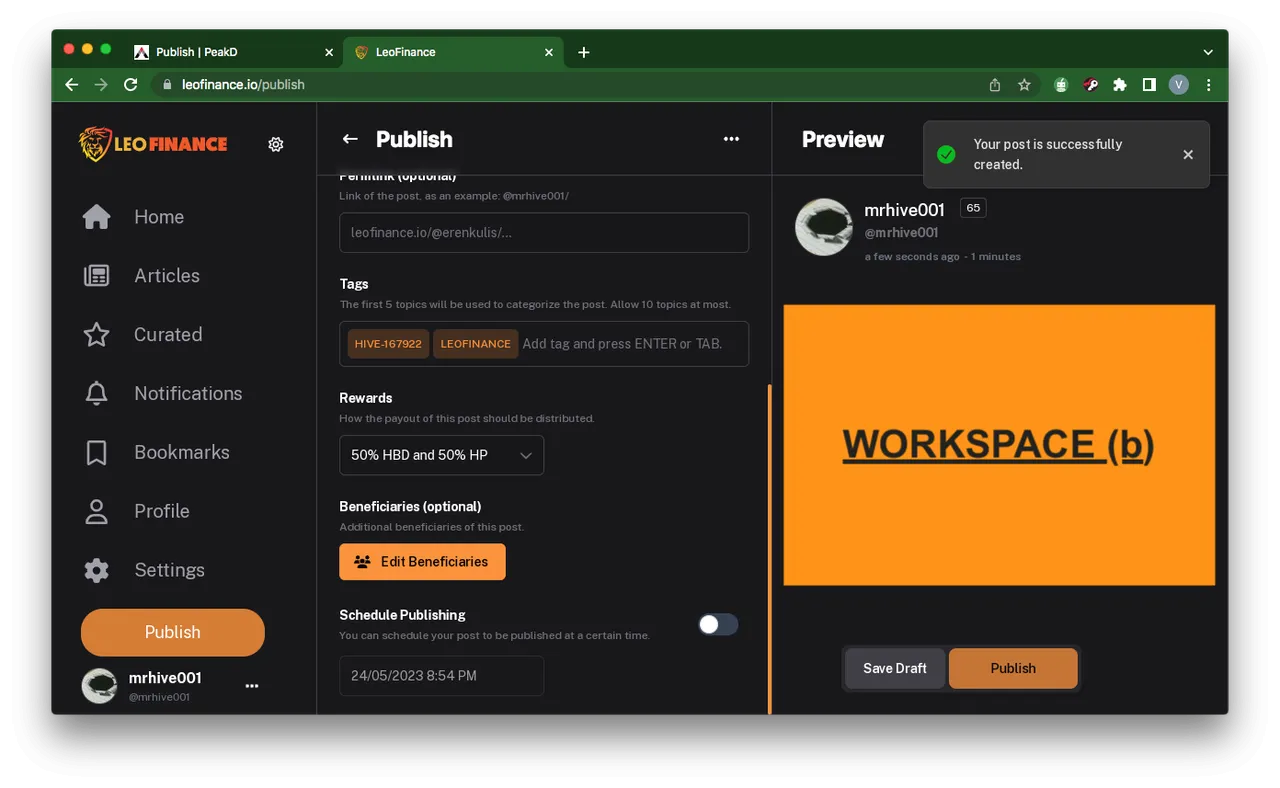
Task: Open the Extensions puzzle piece icon
Action: (1120, 85)
